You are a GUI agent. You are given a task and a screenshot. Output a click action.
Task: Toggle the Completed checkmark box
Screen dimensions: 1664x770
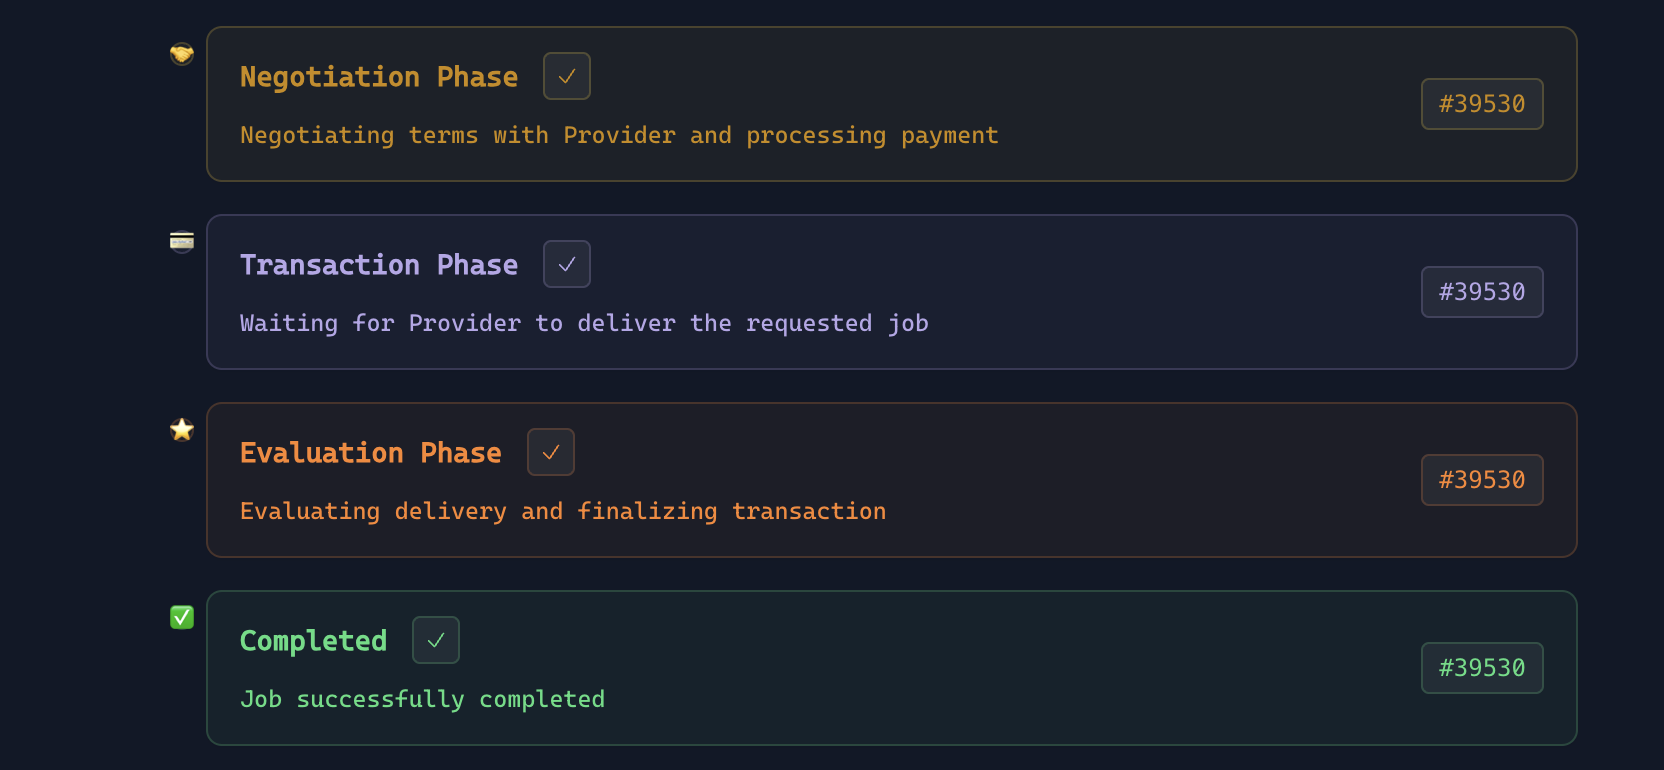click(436, 640)
